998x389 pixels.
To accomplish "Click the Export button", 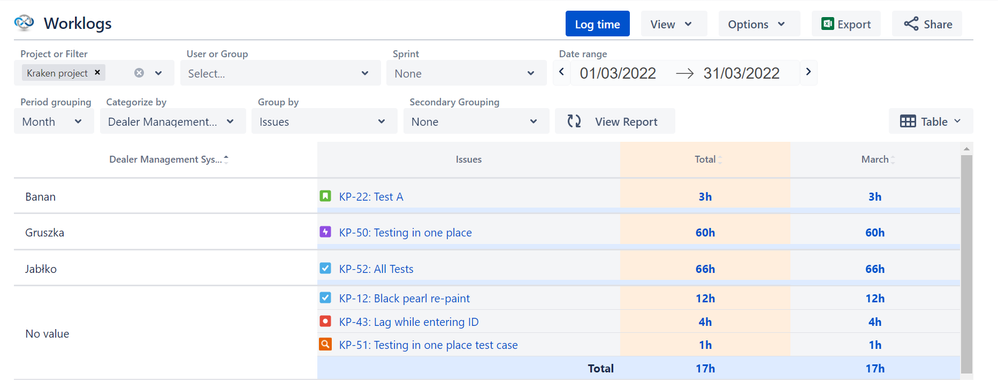I will coord(846,24).
